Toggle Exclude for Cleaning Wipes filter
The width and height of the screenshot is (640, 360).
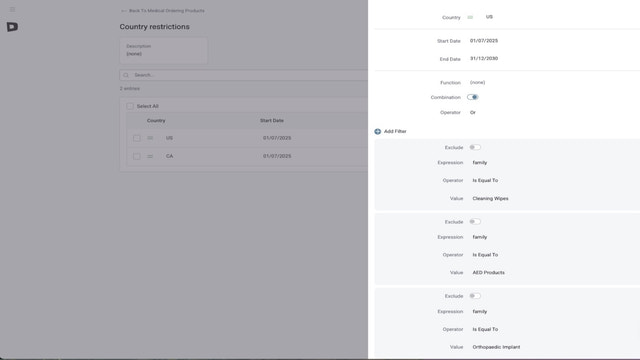(475, 147)
